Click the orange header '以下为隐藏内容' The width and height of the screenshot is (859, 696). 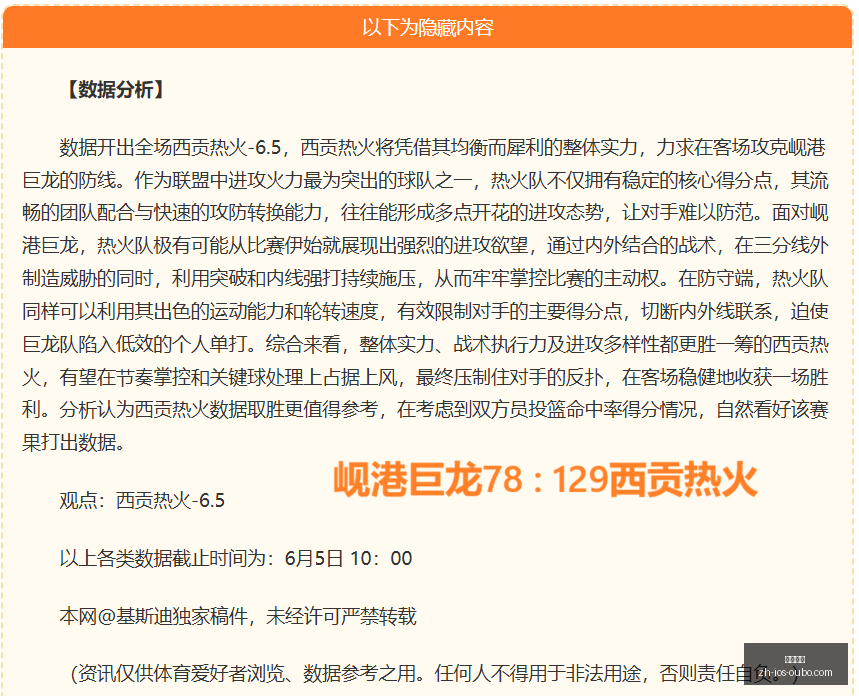tap(427, 27)
